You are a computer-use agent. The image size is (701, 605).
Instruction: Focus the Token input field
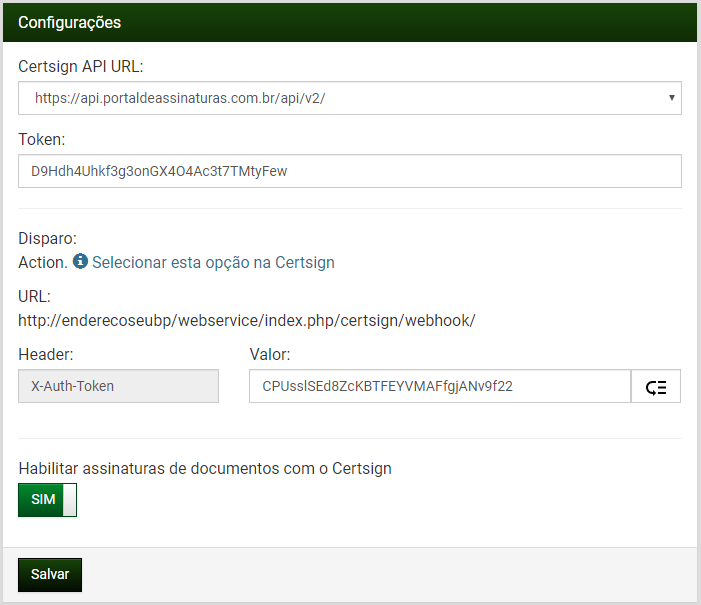pyautogui.click(x=349, y=171)
